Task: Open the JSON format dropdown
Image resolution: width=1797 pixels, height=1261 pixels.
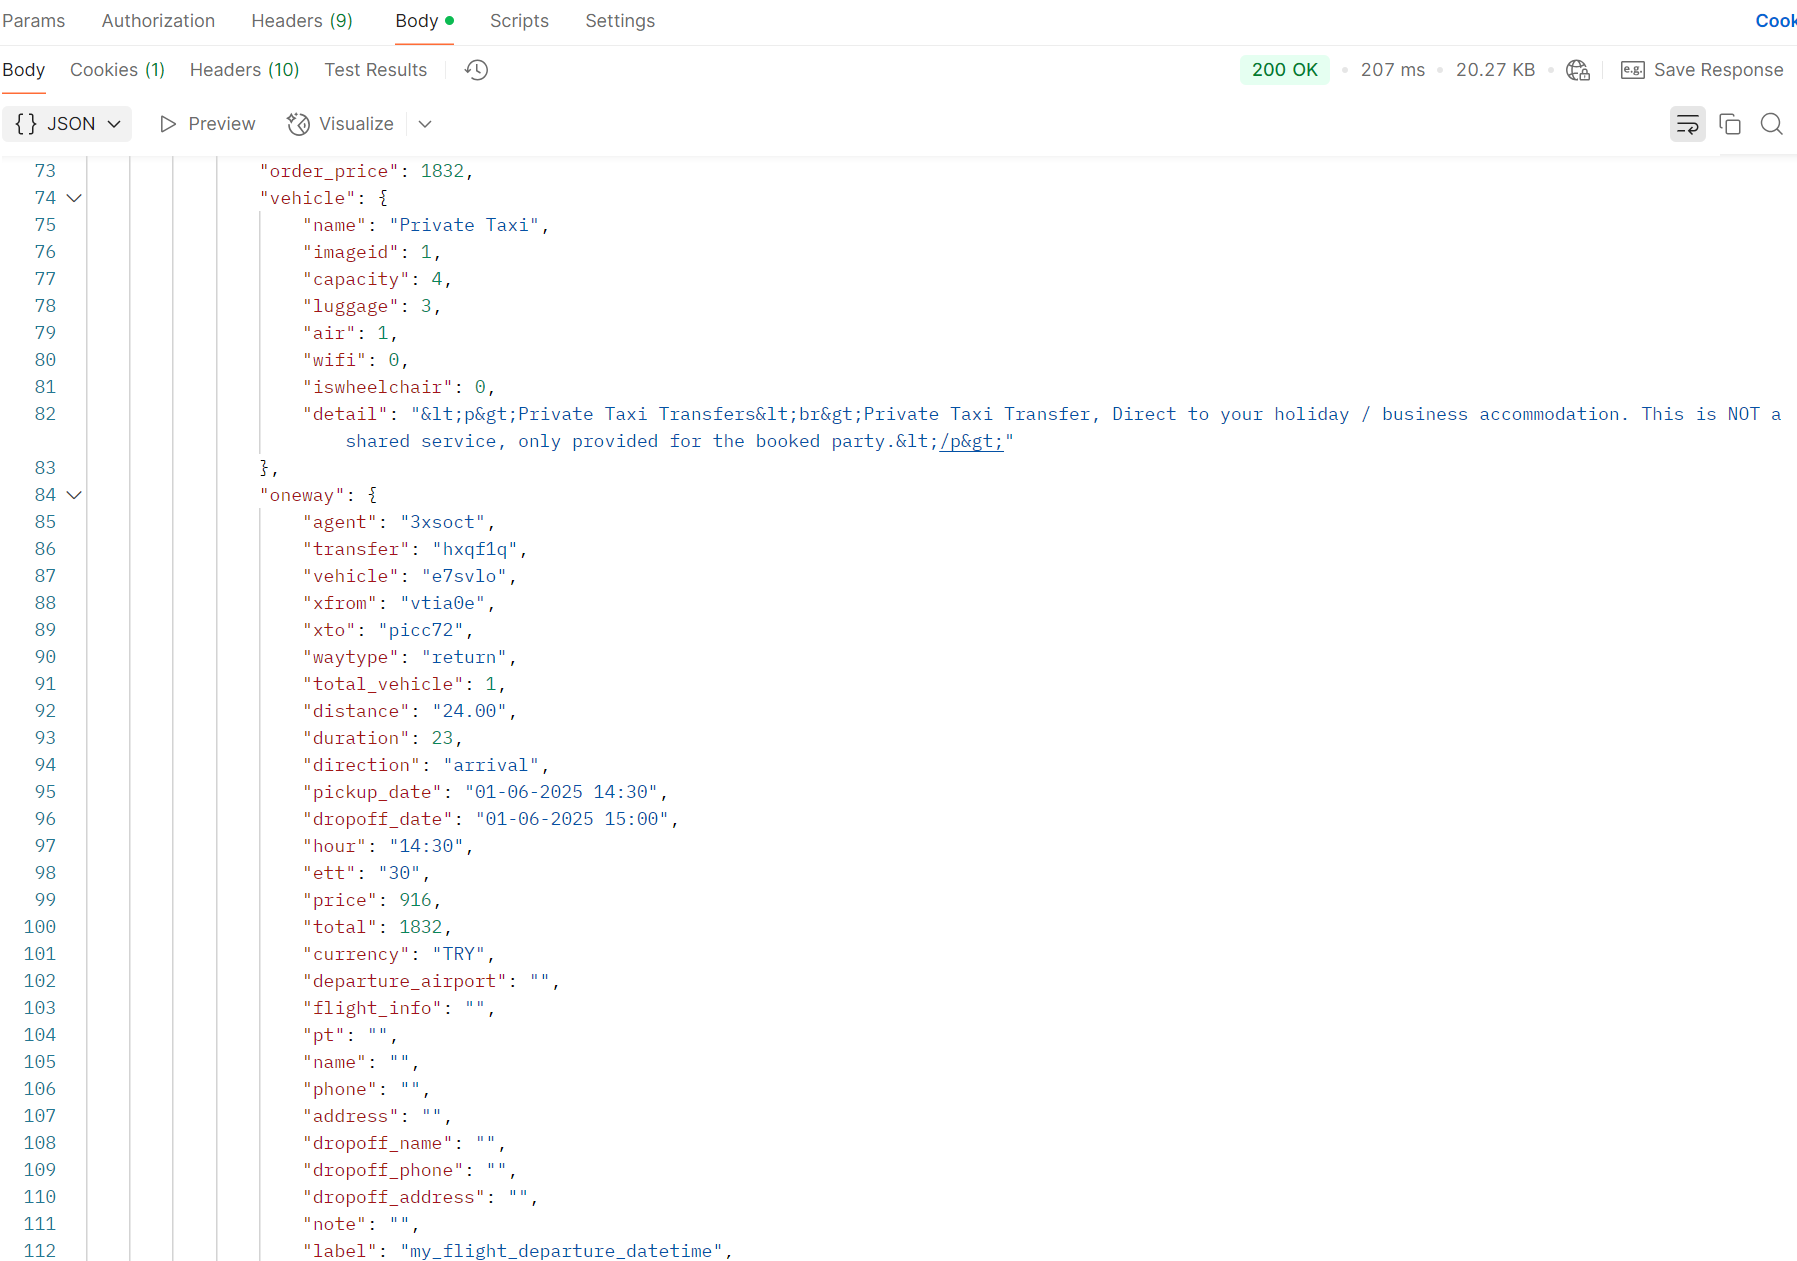Action: [x=67, y=124]
